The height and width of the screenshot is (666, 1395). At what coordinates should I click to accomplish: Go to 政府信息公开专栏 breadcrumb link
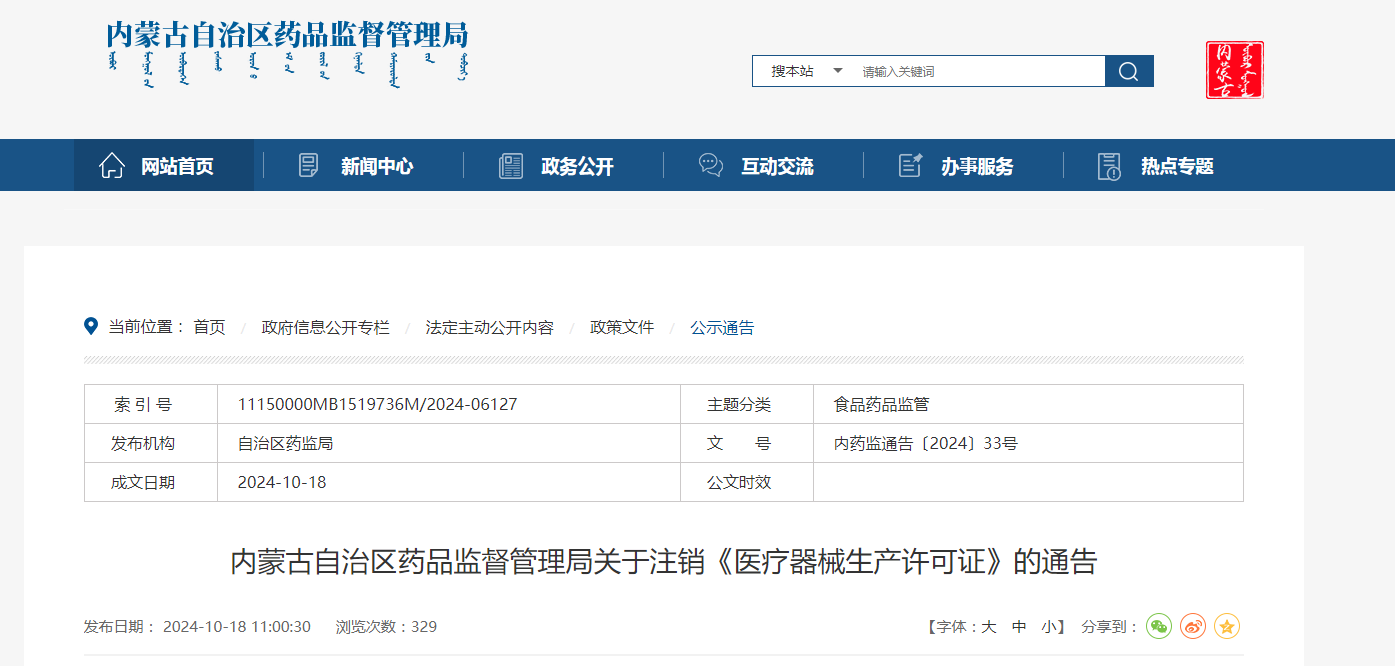[325, 327]
